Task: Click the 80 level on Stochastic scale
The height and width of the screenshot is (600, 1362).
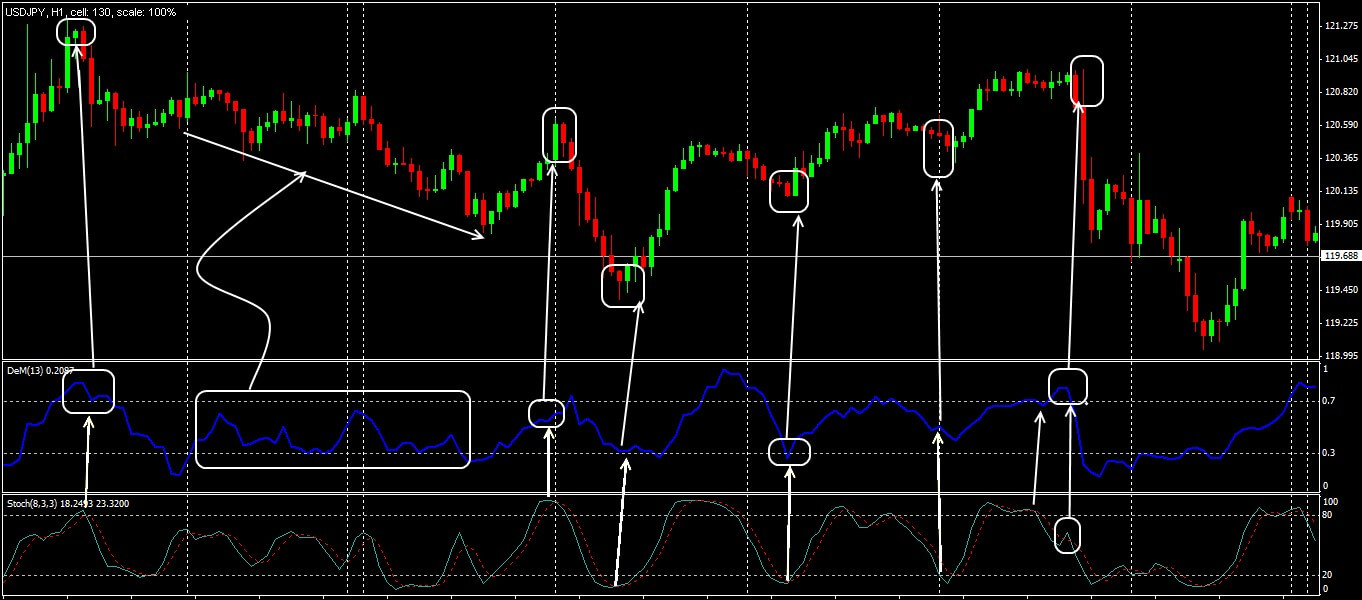Action: click(x=1328, y=515)
